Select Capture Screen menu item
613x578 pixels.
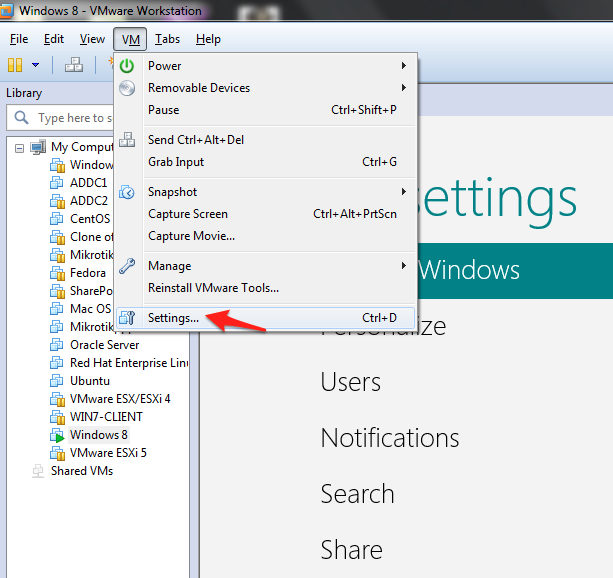click(265, 214)
